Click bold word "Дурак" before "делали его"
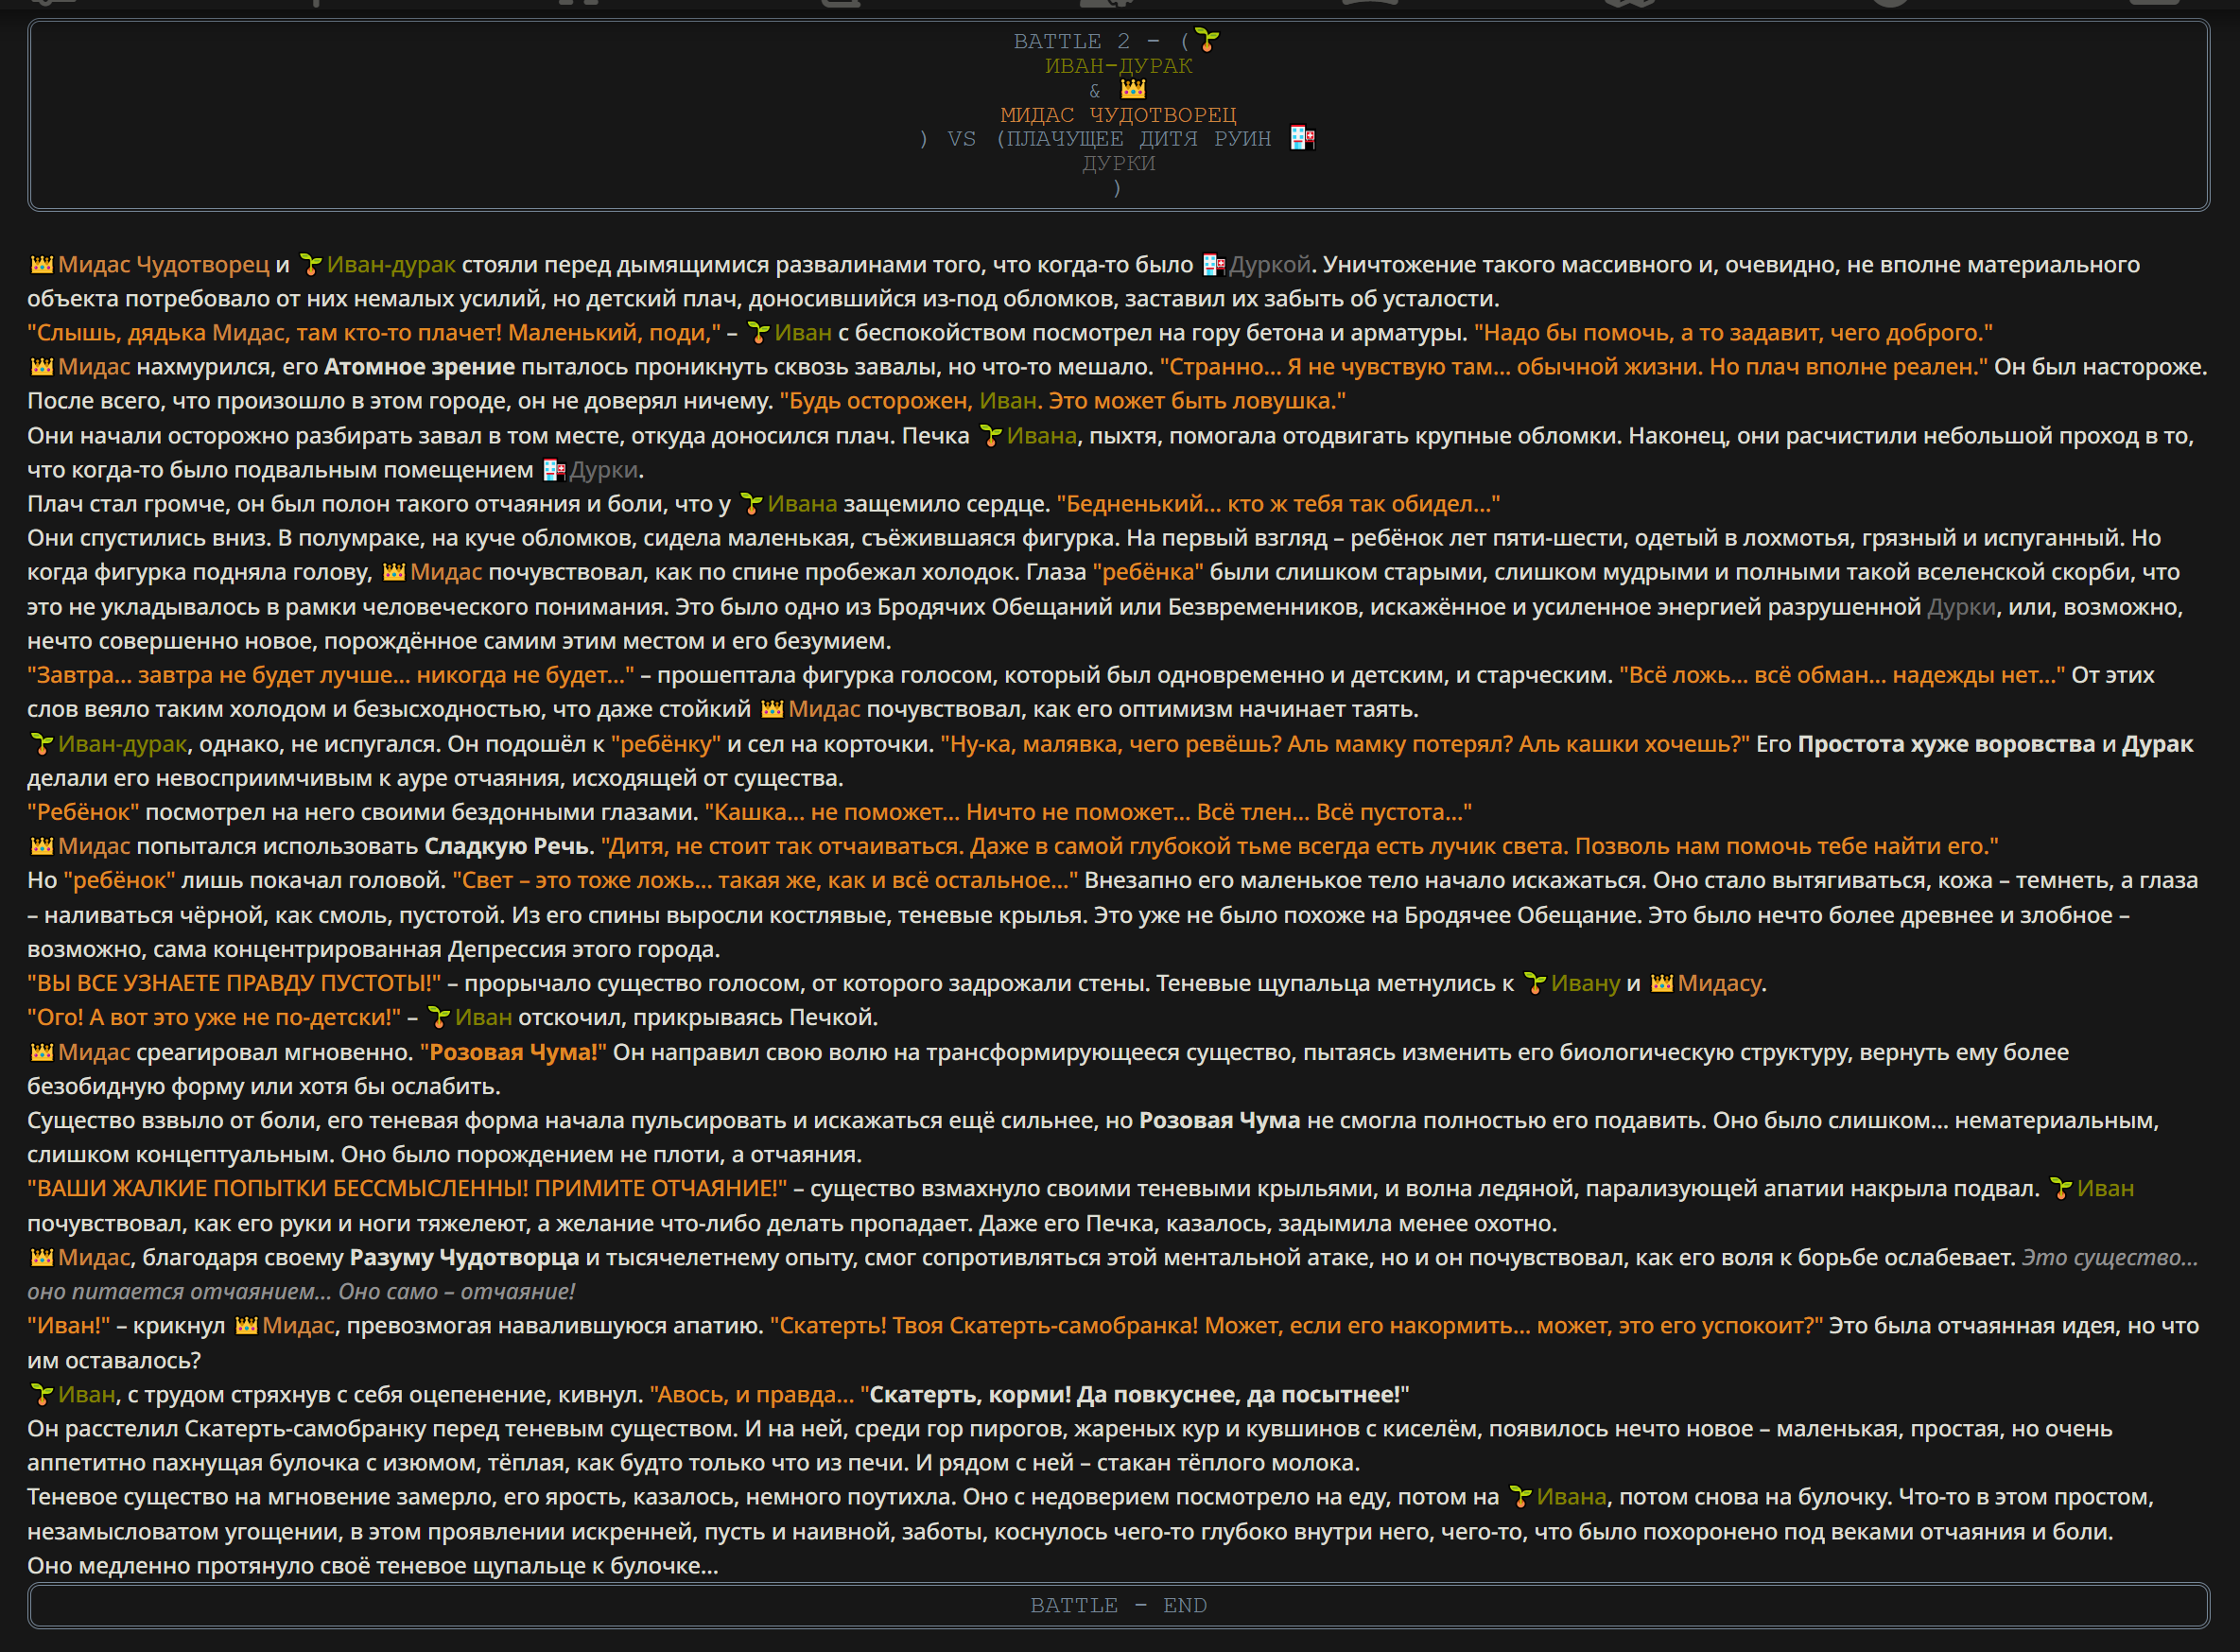2240x1652 pixels. 2158,743
